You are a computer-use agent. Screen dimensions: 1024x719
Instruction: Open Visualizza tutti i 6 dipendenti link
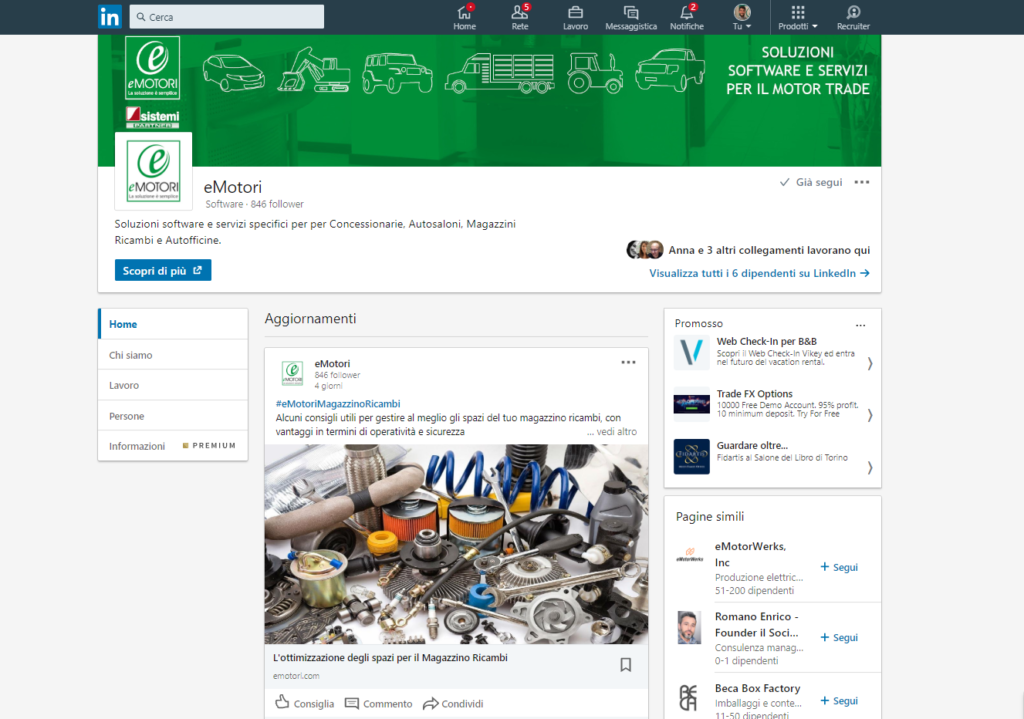(759, 273)
